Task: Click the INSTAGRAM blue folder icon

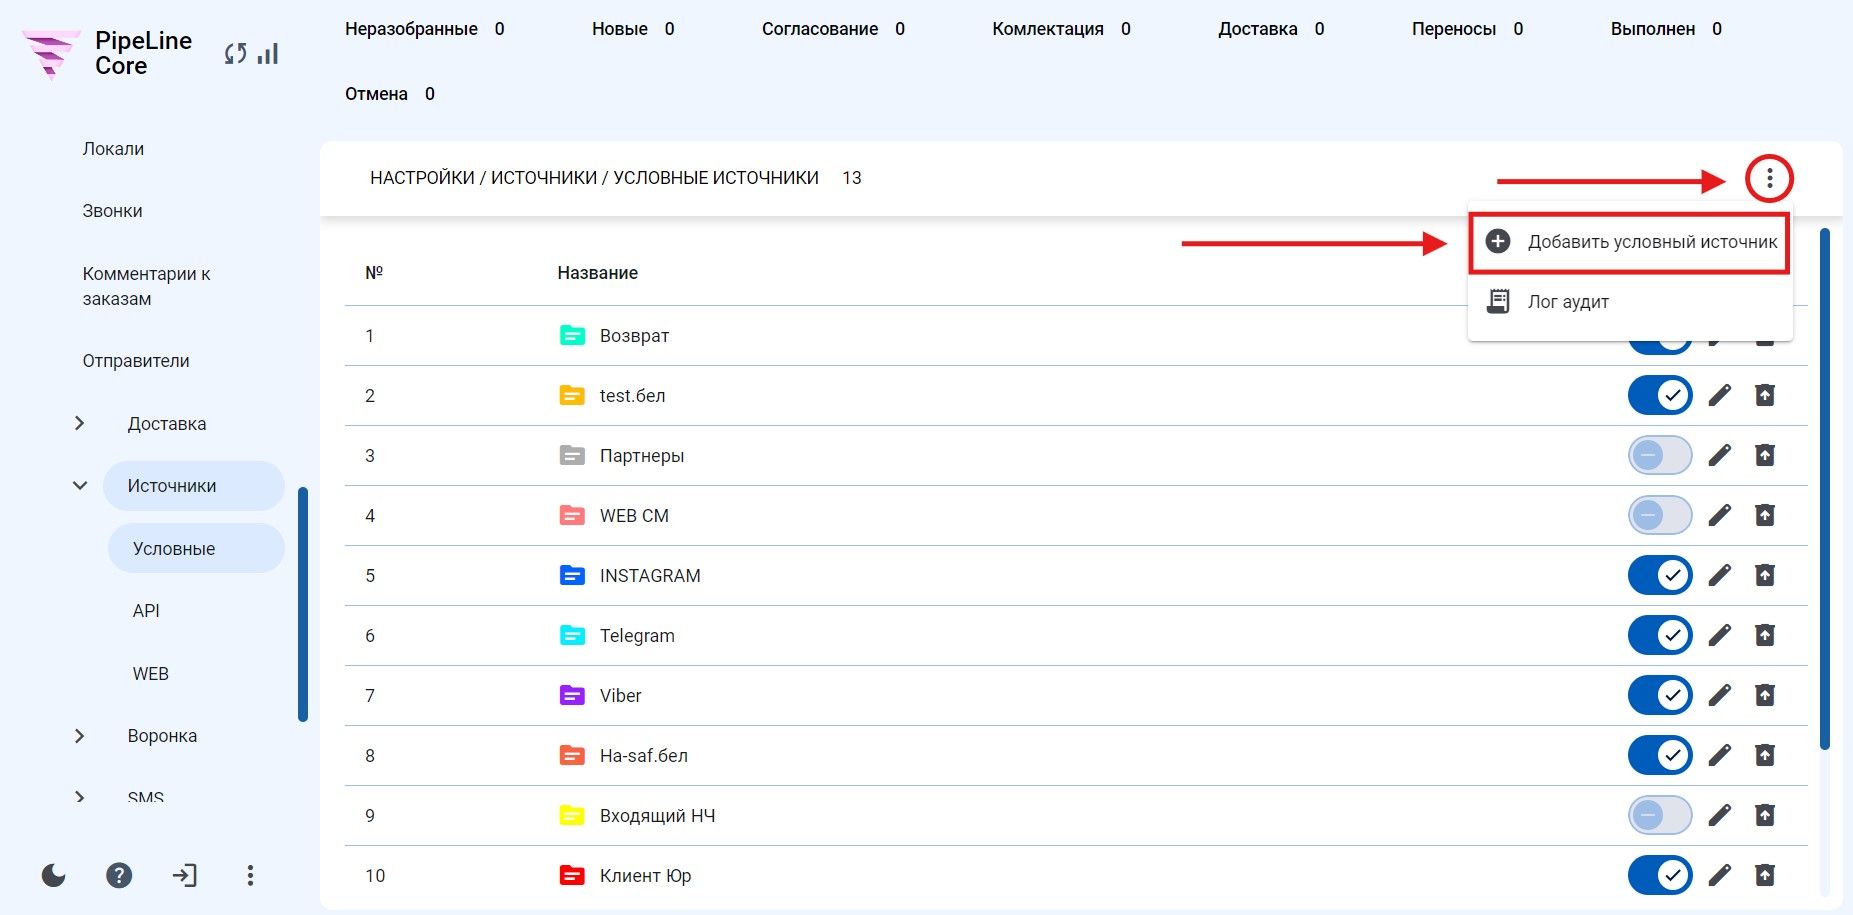Action: point(572,575)
